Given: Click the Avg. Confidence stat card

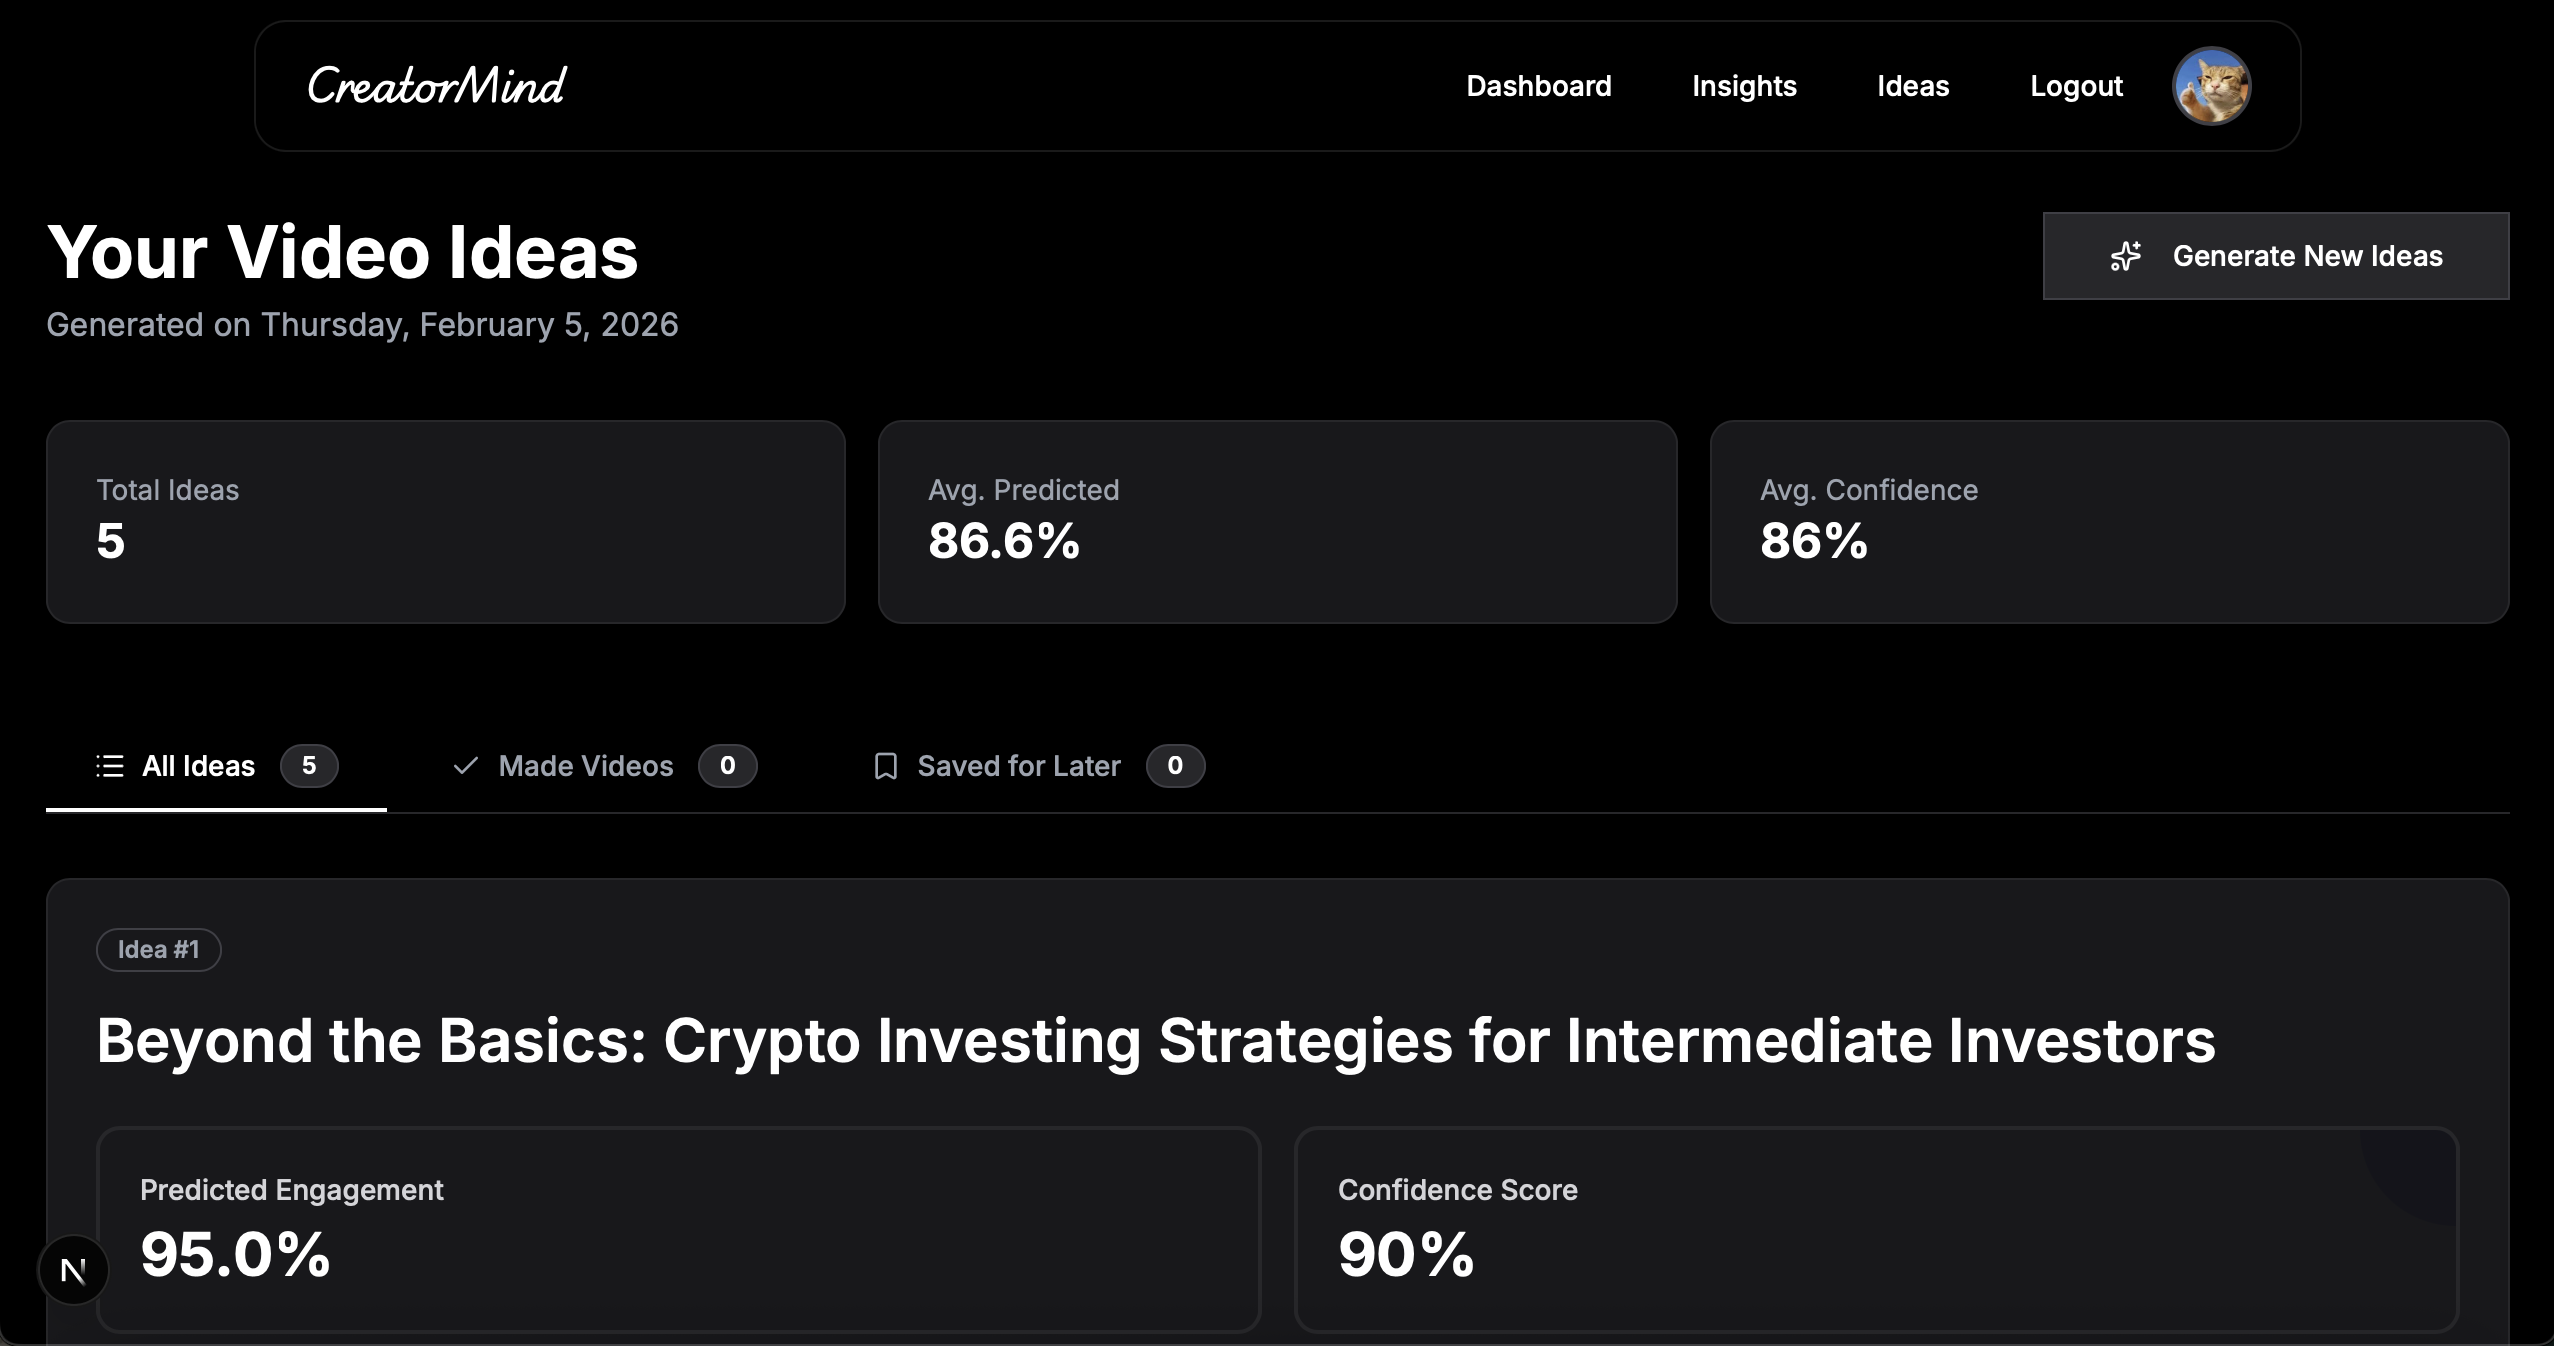Looking at the screenshot, I should tap(2109, 522).
